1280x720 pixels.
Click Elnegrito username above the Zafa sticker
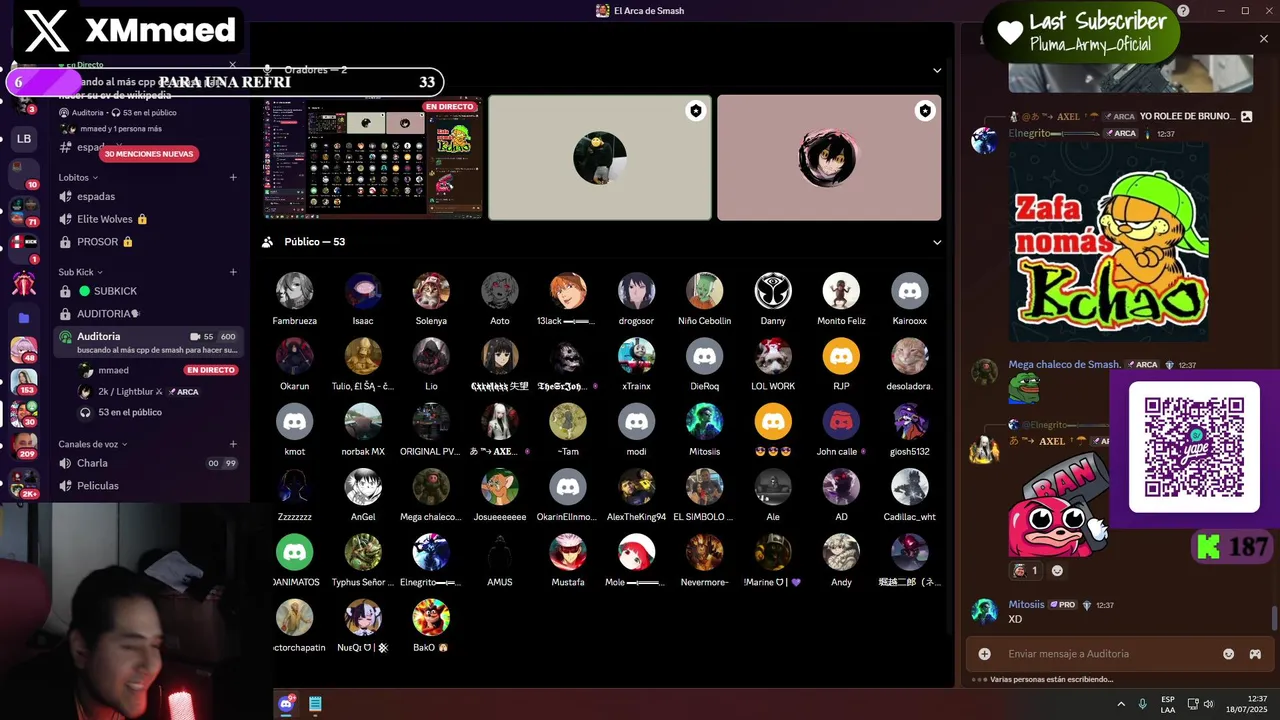pos(1054,133)
